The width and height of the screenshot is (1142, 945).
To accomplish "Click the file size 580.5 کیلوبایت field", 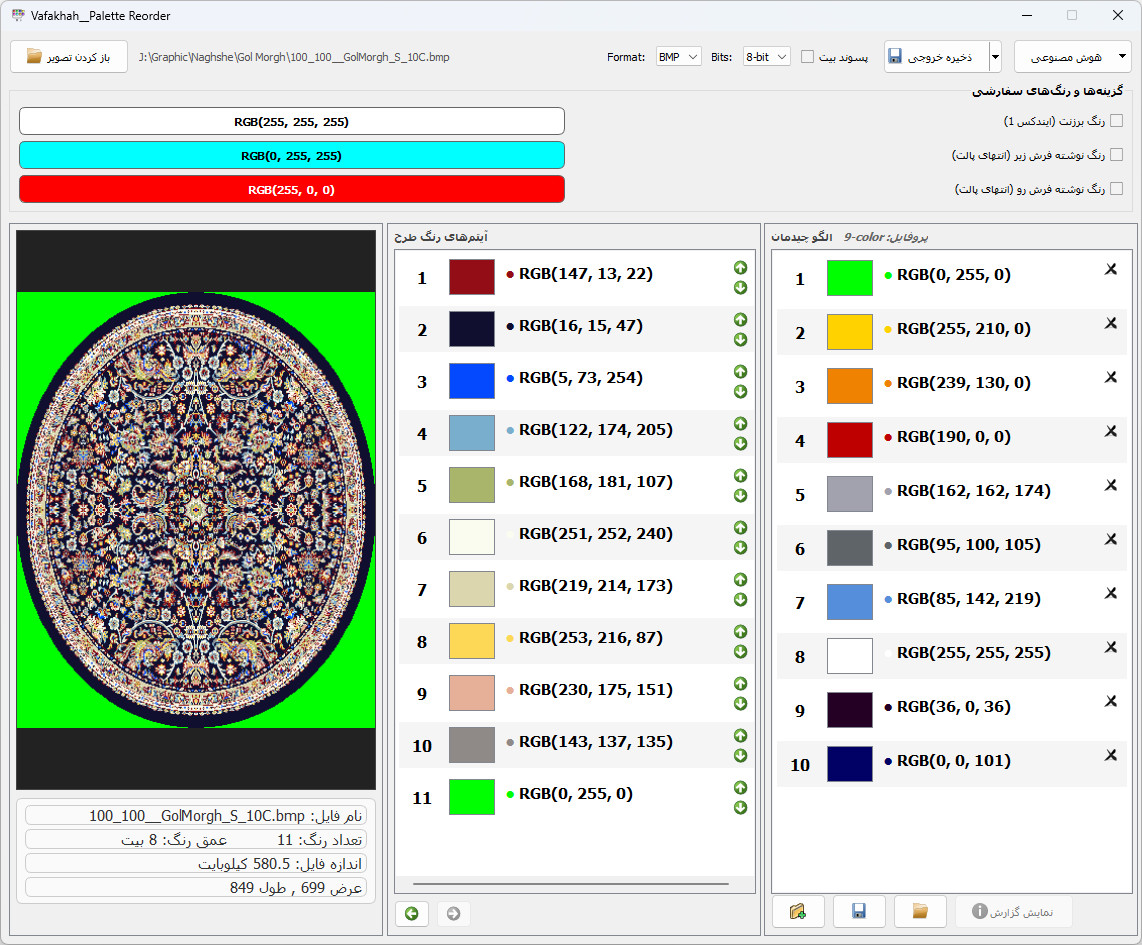I will [x=195, y=863].
